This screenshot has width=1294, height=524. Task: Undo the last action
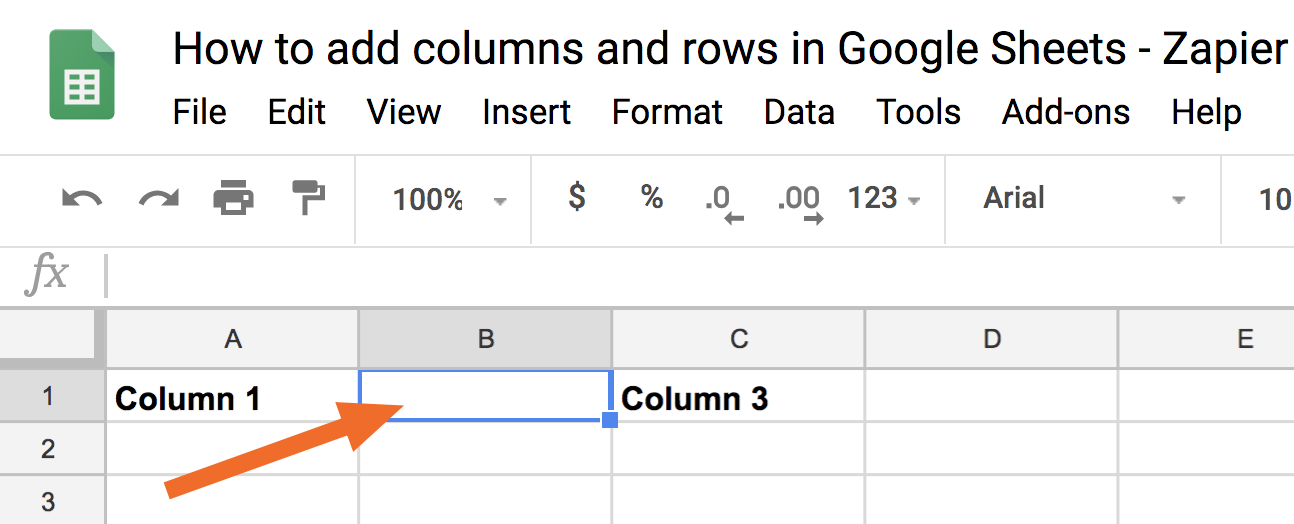click(82, 198)
